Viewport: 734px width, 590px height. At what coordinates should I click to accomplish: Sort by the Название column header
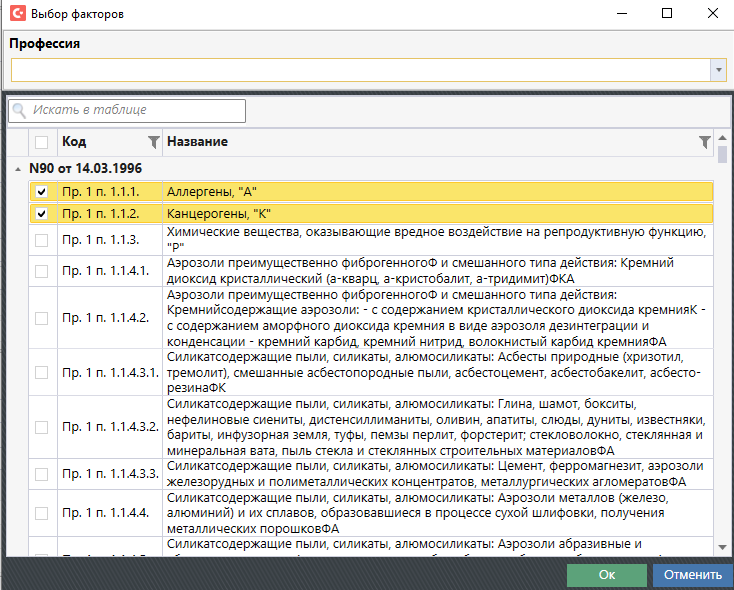(420, 142)
